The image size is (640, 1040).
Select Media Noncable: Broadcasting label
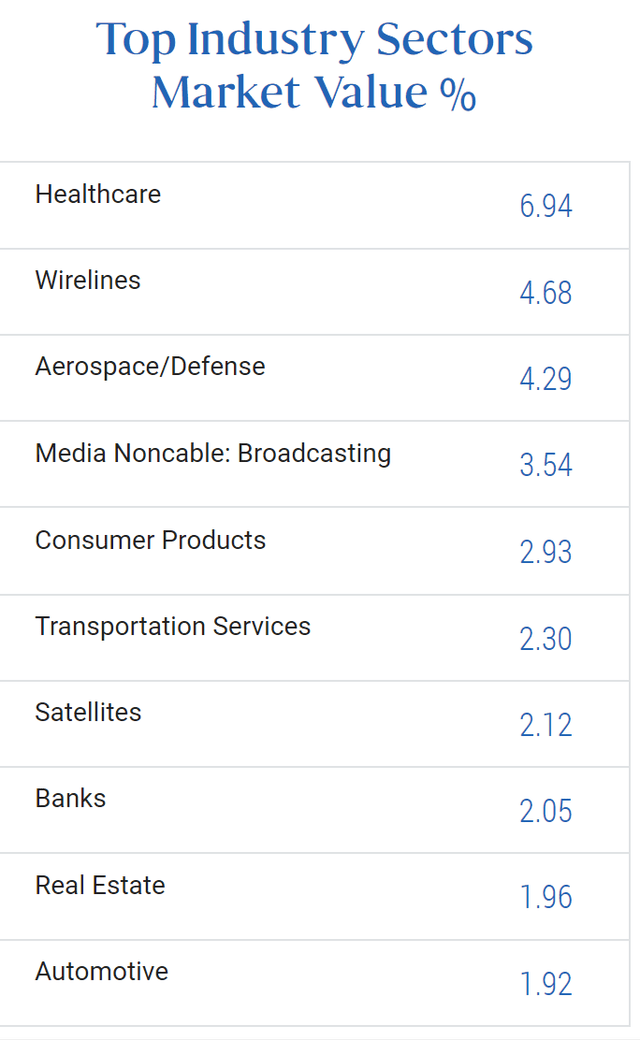(213, 454)
